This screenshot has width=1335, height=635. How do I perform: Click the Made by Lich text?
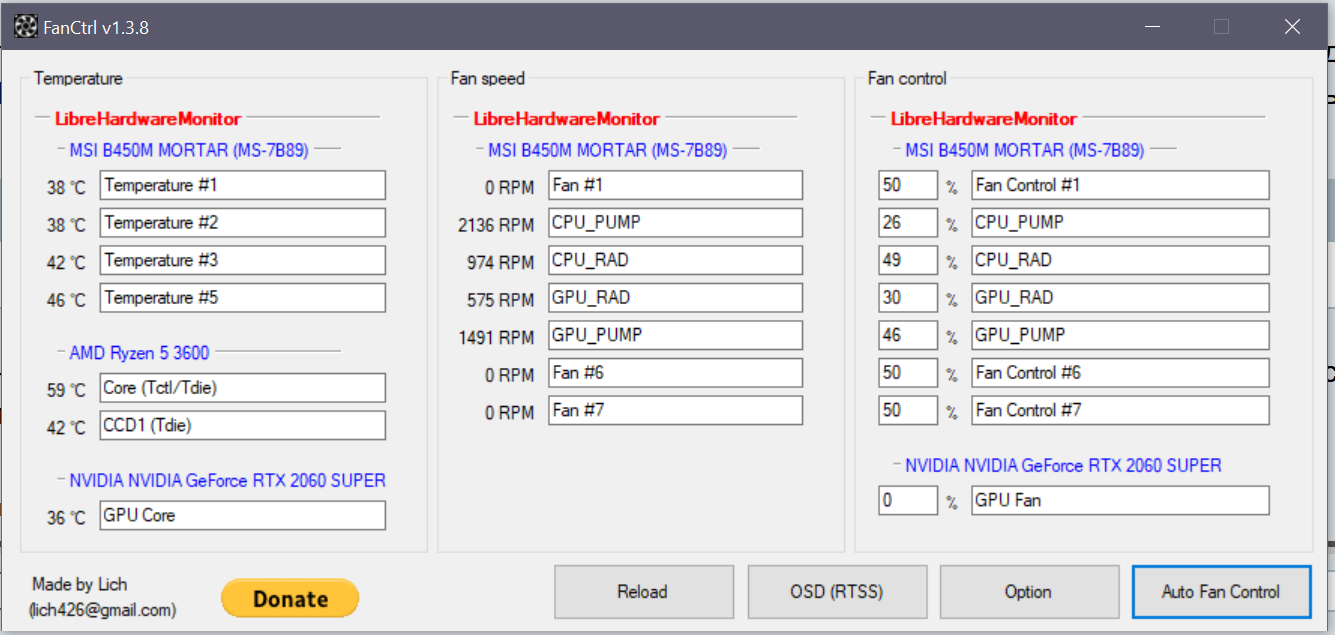coord(80,584)
